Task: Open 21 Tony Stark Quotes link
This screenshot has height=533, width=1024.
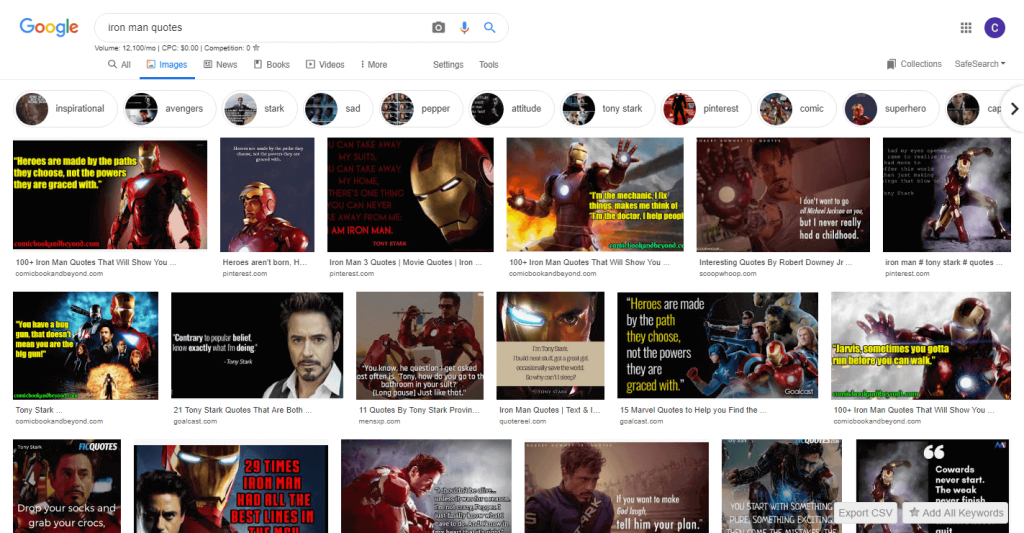Action: pyautogui.click(x=242, y=410)
